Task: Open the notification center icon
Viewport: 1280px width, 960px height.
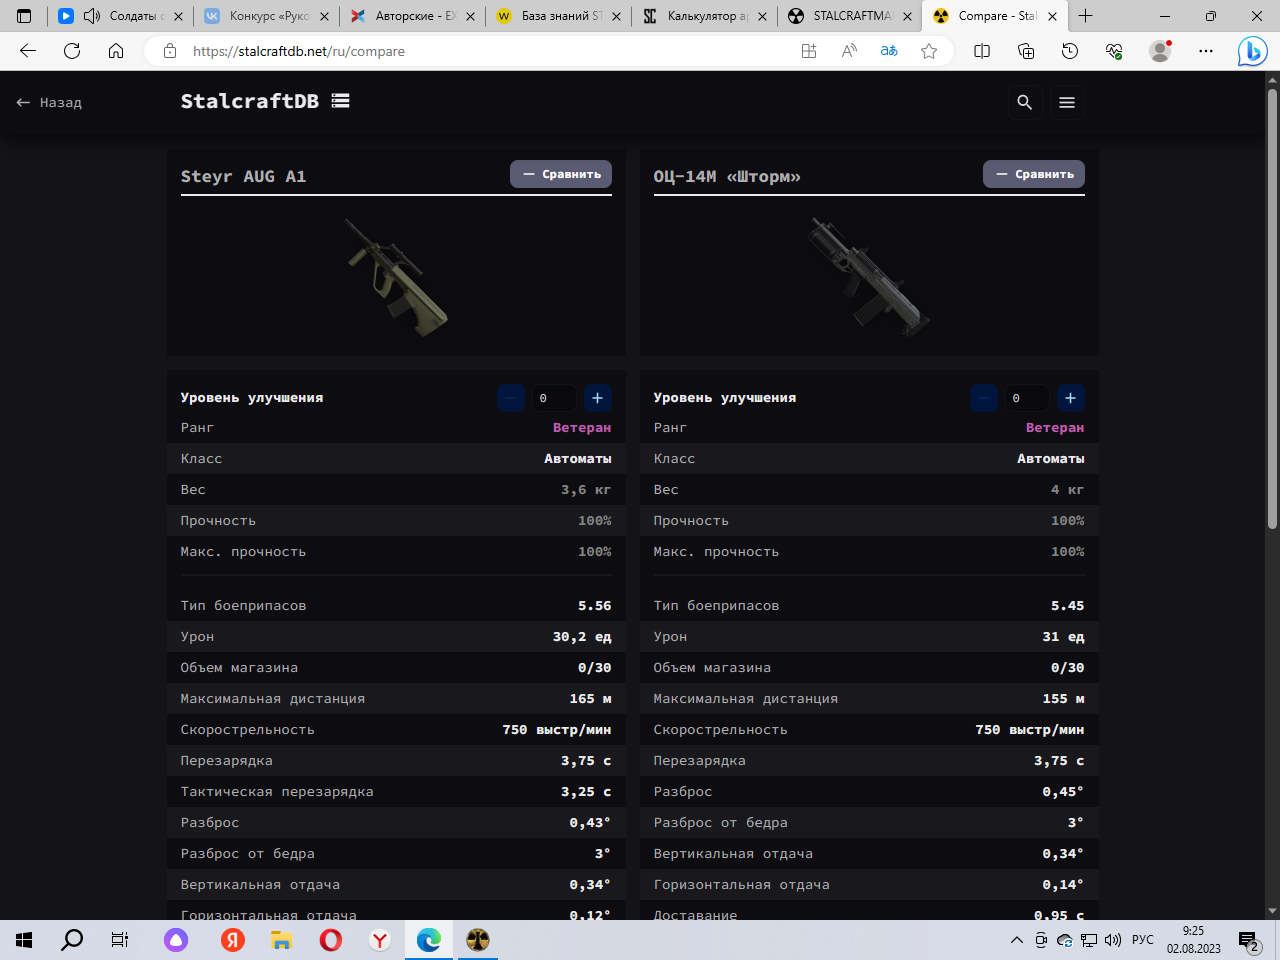Action: (1249, 940)
